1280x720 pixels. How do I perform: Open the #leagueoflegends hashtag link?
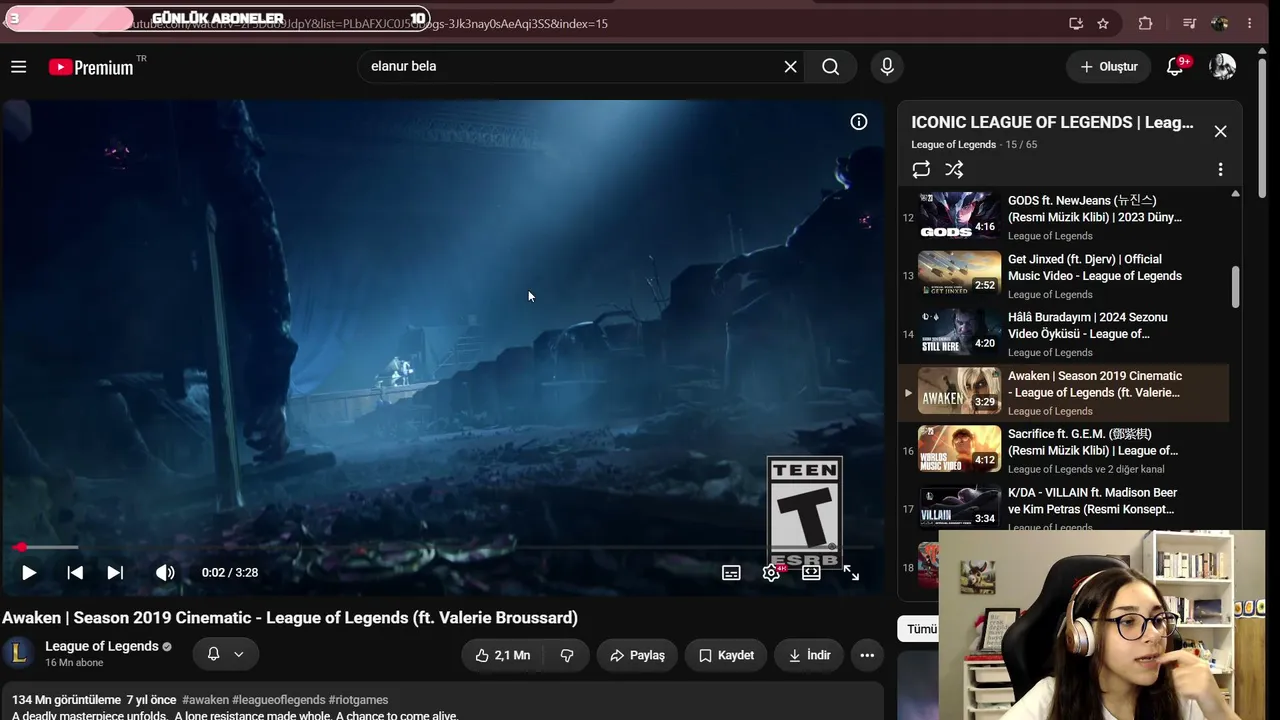click(x=279, y=700)
